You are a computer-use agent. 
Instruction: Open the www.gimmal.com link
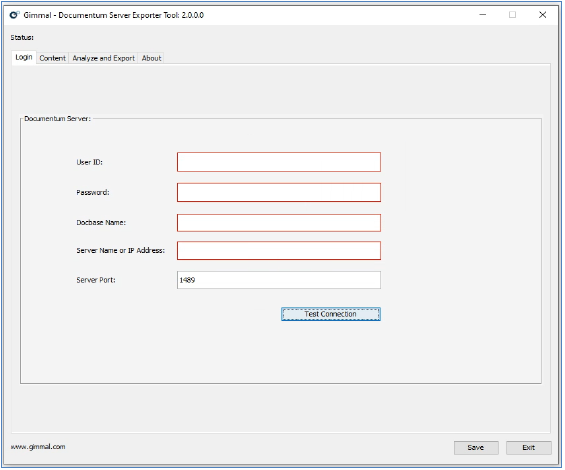[x=38, y=447]
